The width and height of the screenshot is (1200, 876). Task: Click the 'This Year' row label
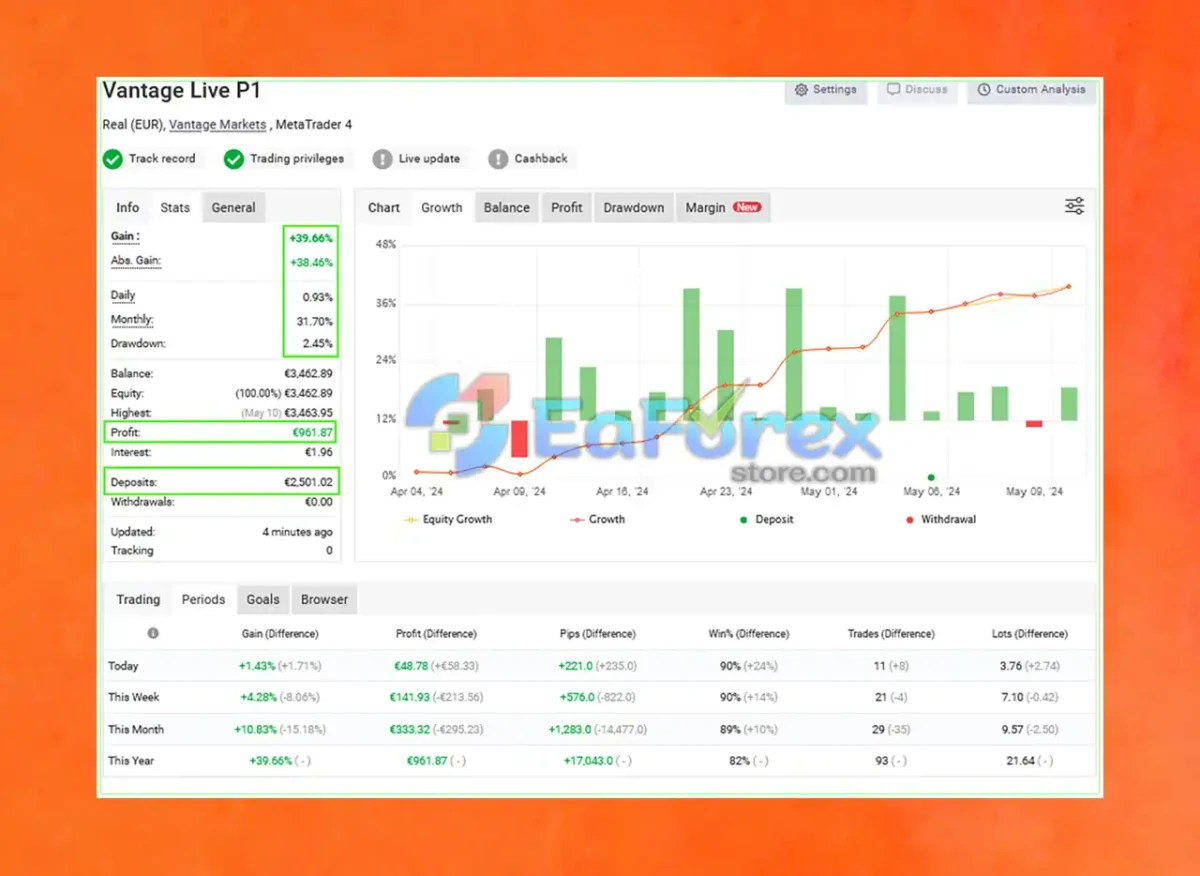[131, 761]
